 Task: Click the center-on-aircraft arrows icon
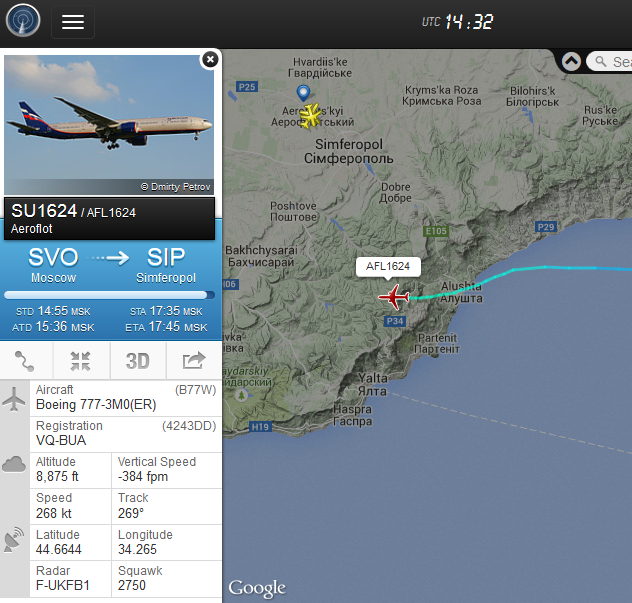[81, 361]
